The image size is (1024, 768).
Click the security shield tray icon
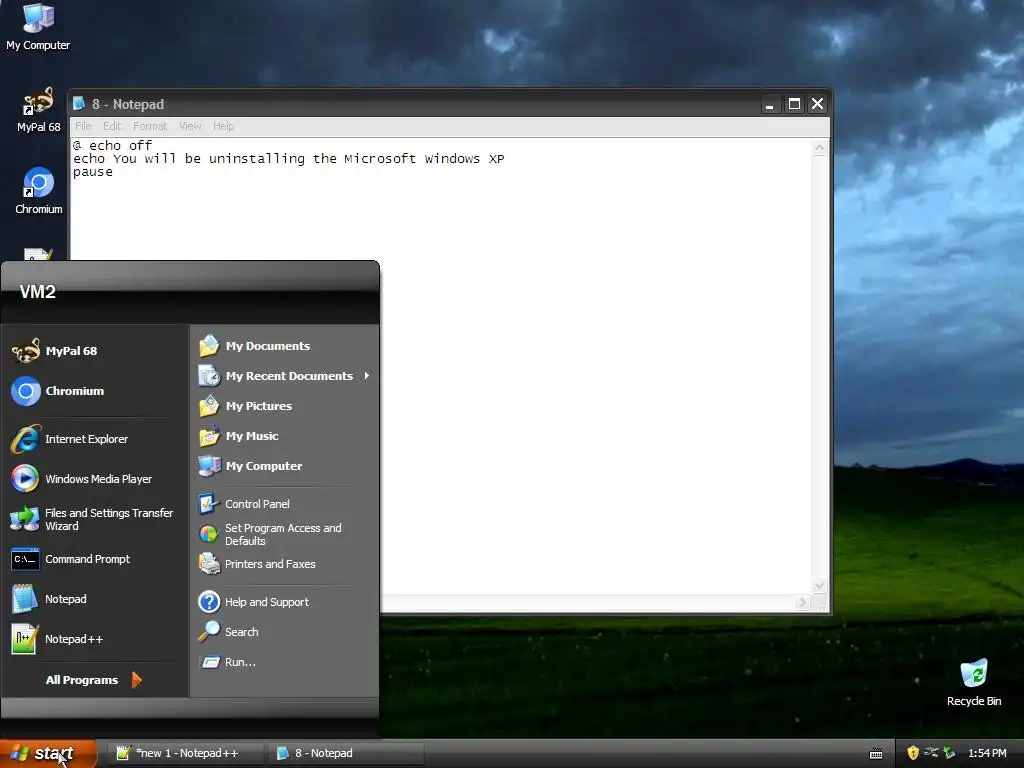pyautogui.click(x=913, y=753)
